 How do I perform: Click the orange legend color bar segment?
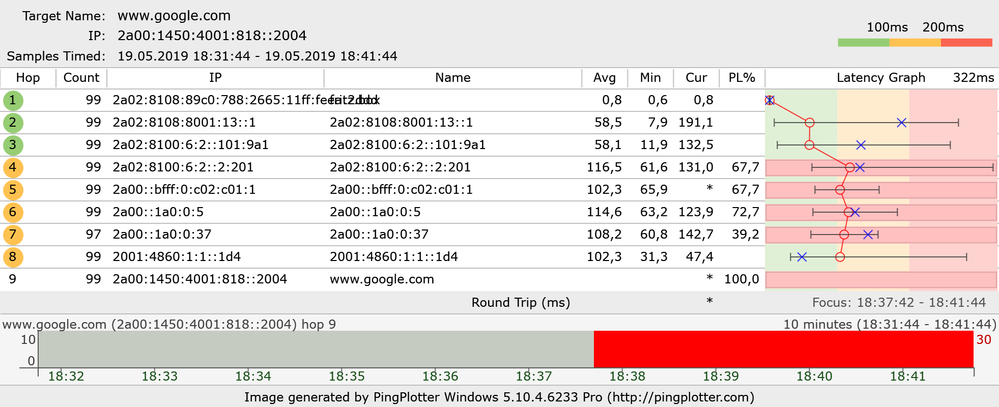(915, 43)
